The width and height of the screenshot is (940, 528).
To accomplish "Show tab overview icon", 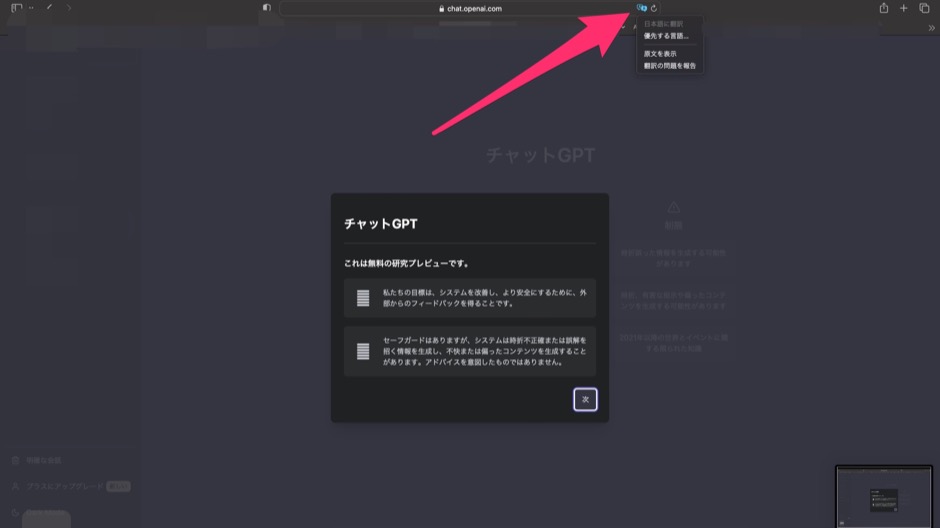I will tap(924, 8).
